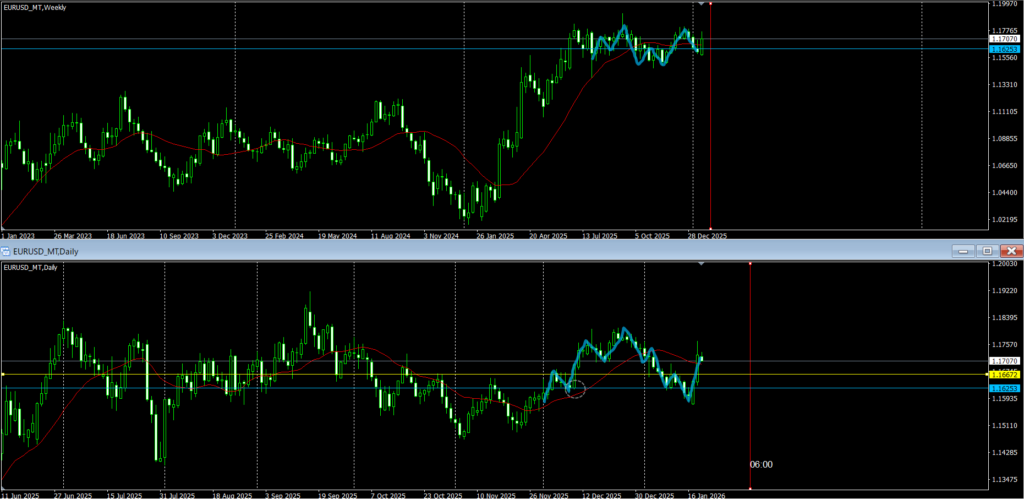The image size is (1024, 499).
Task: Click the Daily chart window's title bar icon
Action: (6, 250)
